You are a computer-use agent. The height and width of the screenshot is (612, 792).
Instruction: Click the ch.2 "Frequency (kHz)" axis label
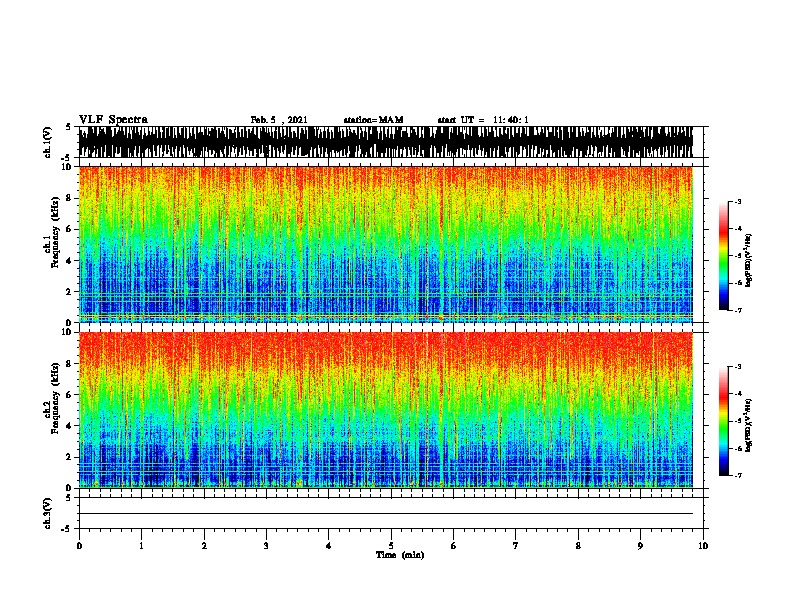point(55,398)
